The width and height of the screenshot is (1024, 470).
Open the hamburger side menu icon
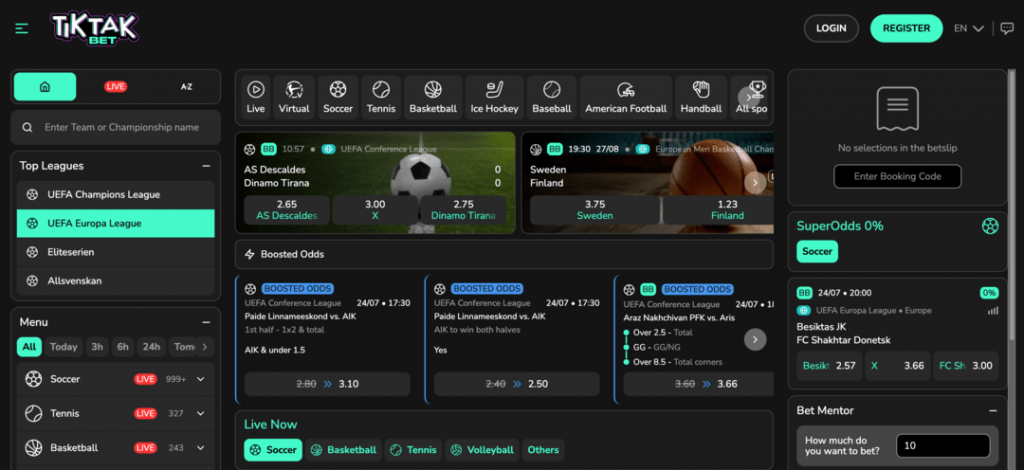point(21,29)
